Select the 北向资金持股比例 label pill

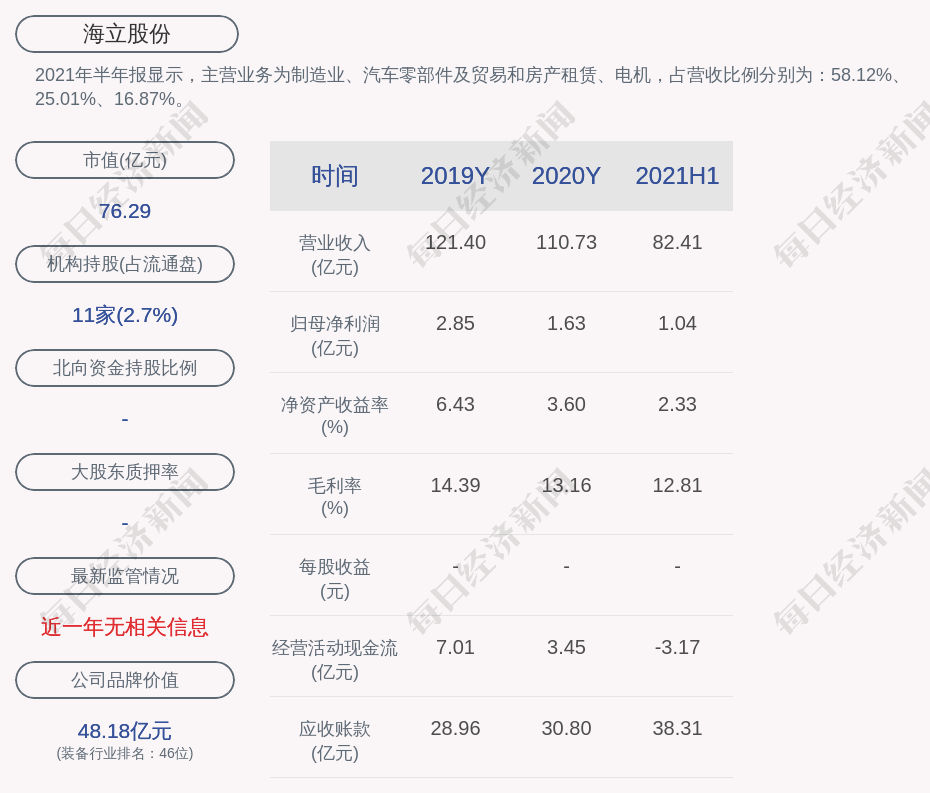[125, 368]
